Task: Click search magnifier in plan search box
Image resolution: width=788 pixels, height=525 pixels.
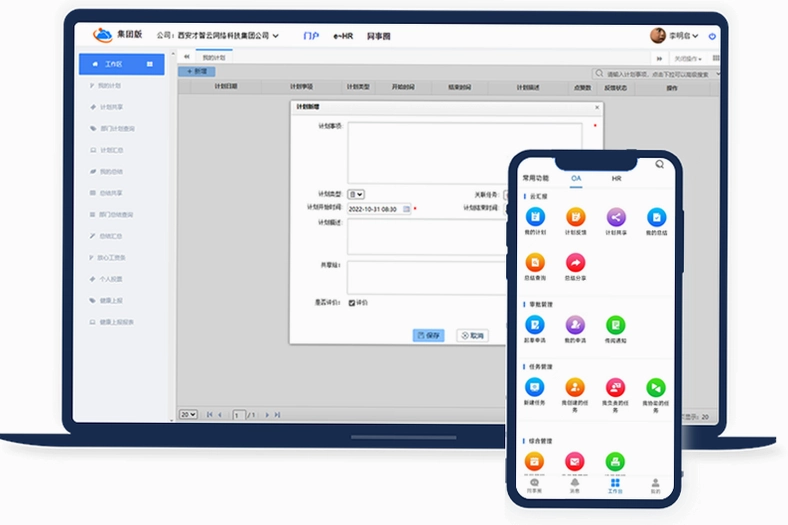Action: (599, 74)
